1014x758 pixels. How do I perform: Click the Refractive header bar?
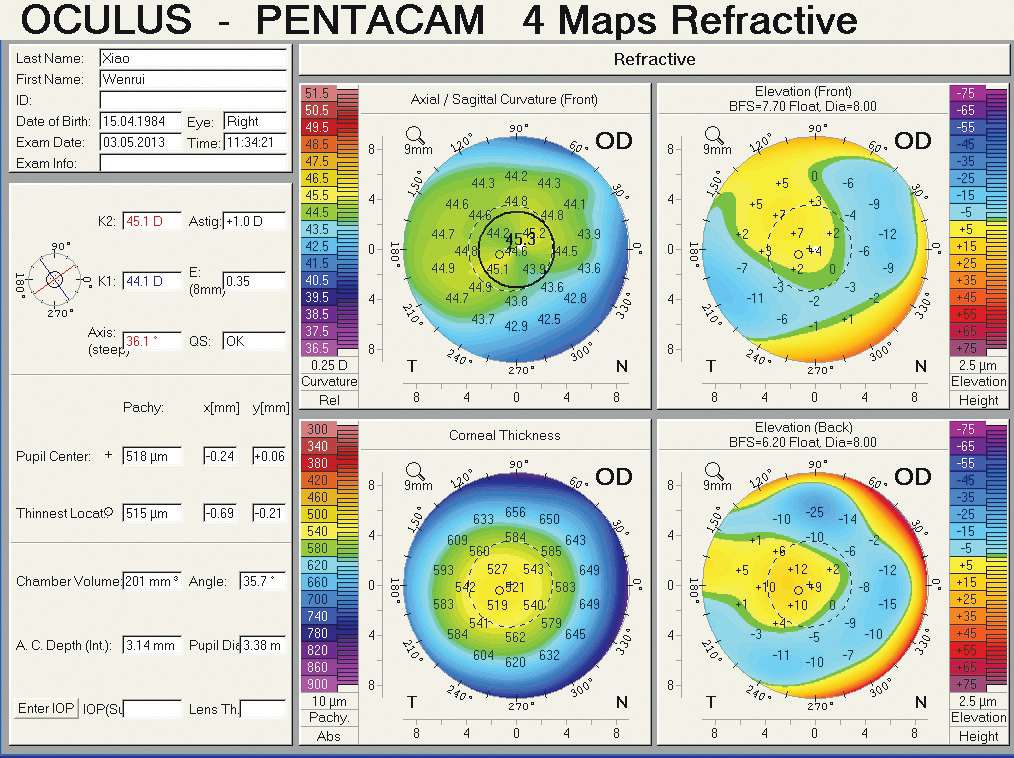[x=654, y=60]
